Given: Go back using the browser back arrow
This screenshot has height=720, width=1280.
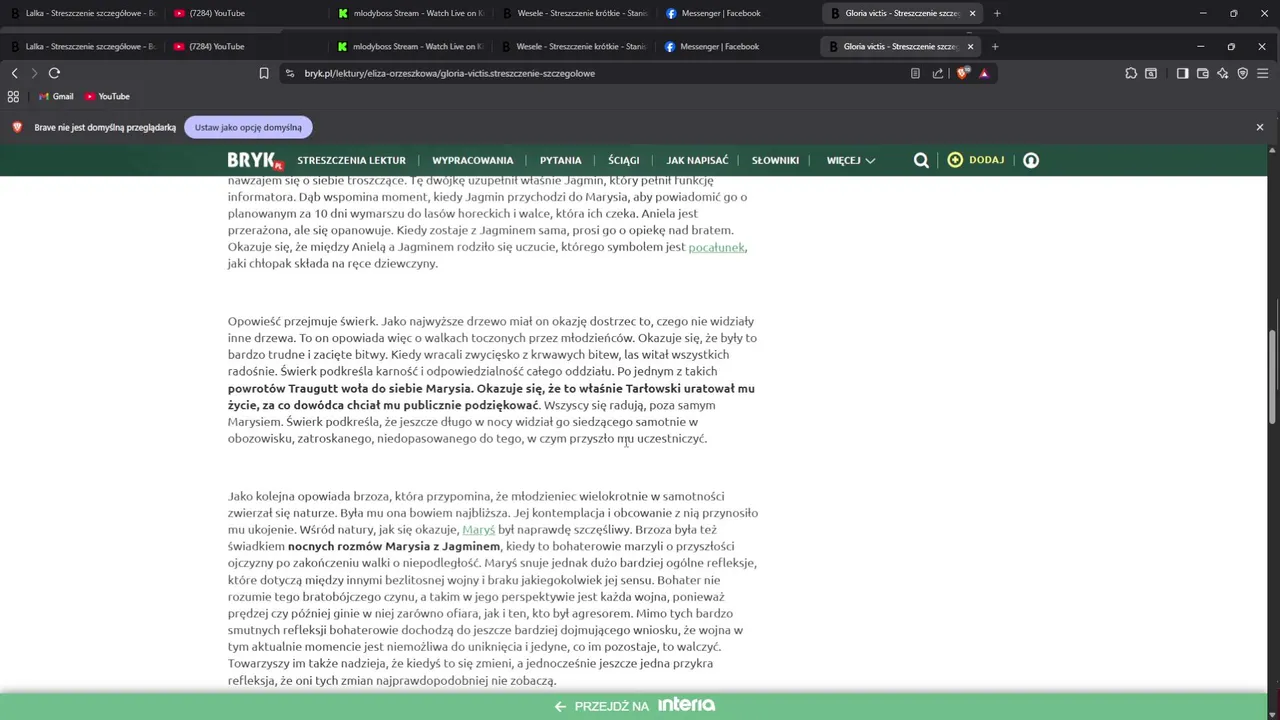Looking at the screenshot, I should (14, 73).
